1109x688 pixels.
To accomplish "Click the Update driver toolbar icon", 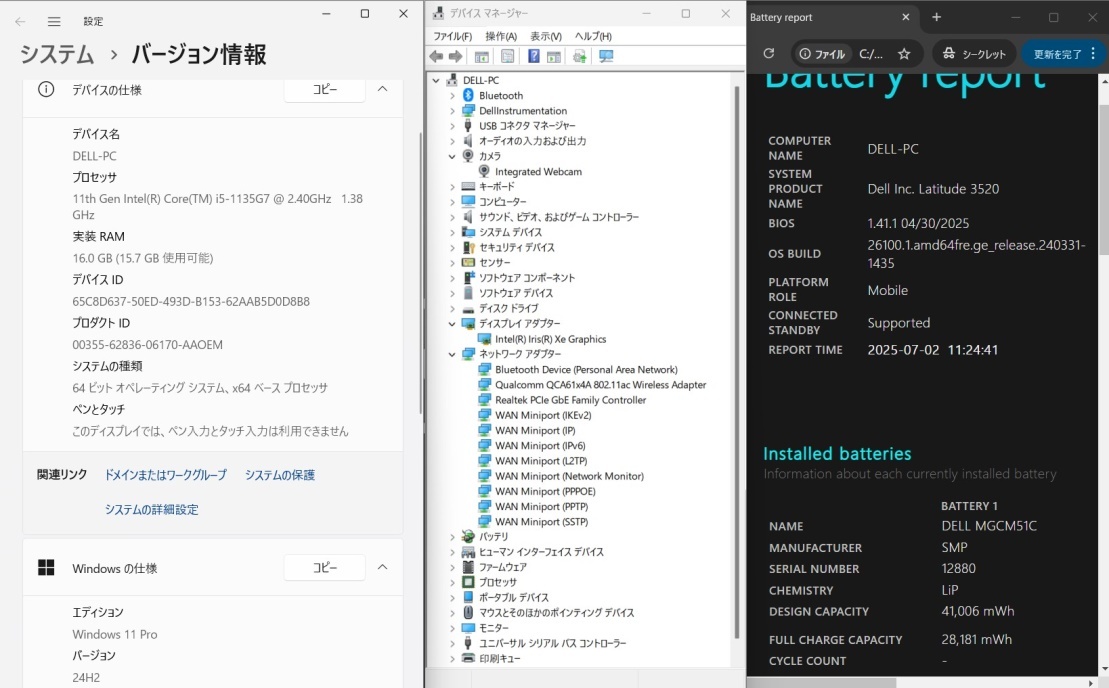I will (x=578, y=57).
